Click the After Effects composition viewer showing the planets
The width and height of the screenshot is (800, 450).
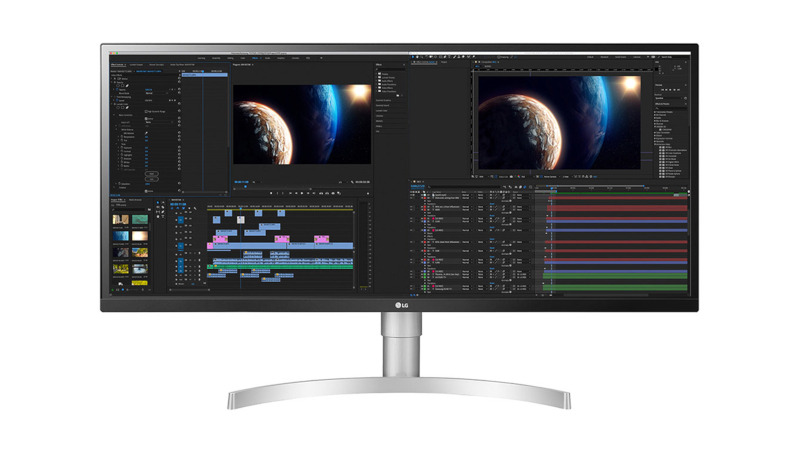(559, 122)
